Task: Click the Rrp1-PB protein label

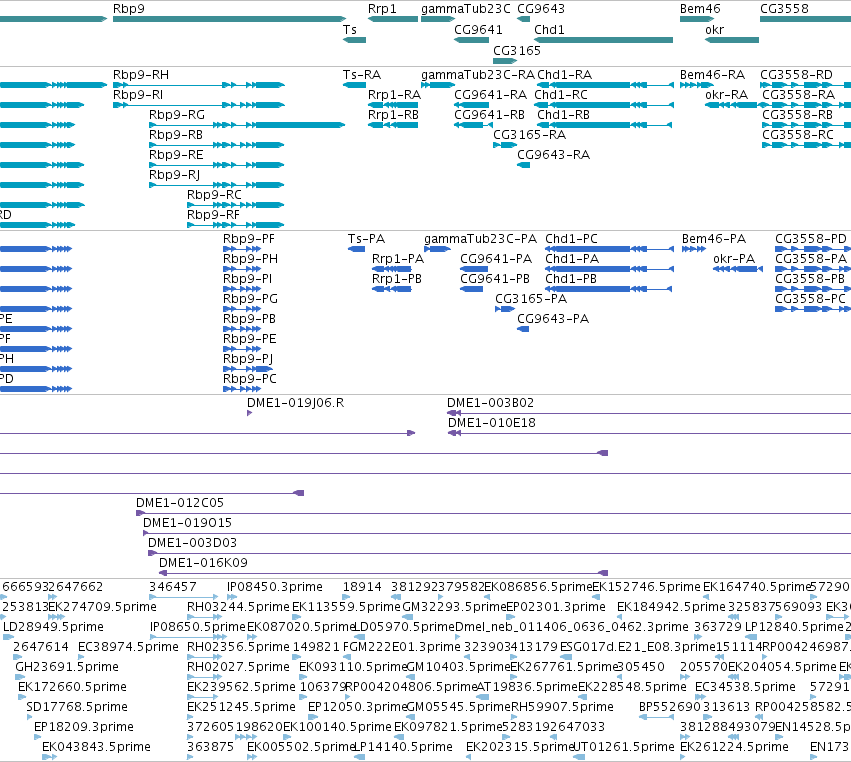Action: pyautogui.click(x=397, y=279)
